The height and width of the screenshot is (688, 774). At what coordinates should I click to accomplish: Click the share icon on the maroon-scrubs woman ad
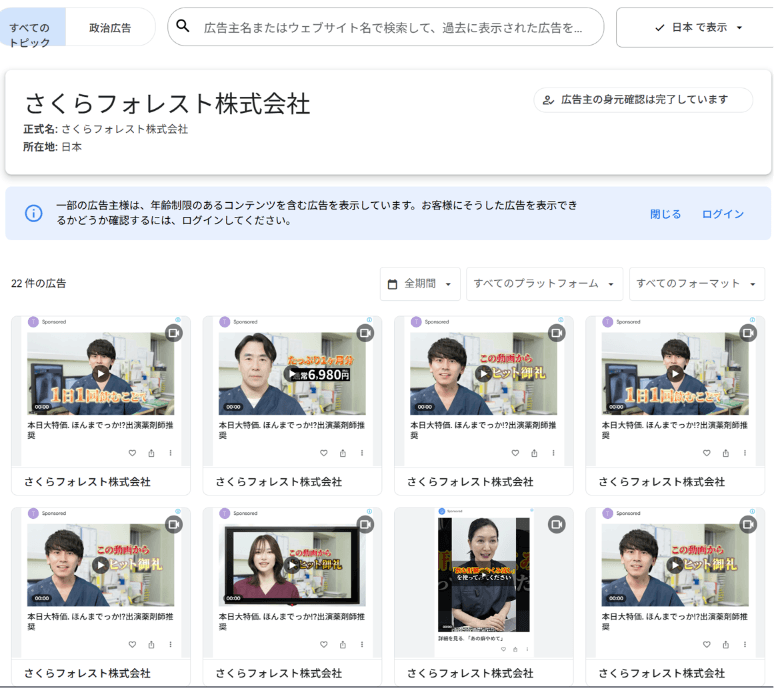343,644
